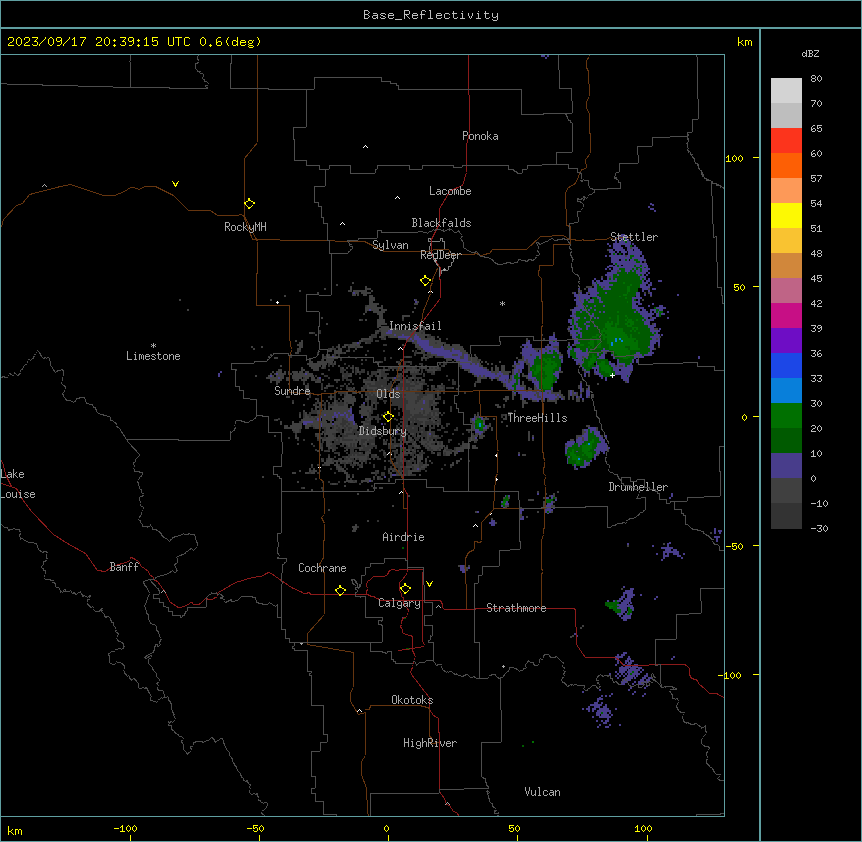This screenshot has height=842, width=862.
Task: Click the large green storm cell south of Stettler
Action: 618,319
